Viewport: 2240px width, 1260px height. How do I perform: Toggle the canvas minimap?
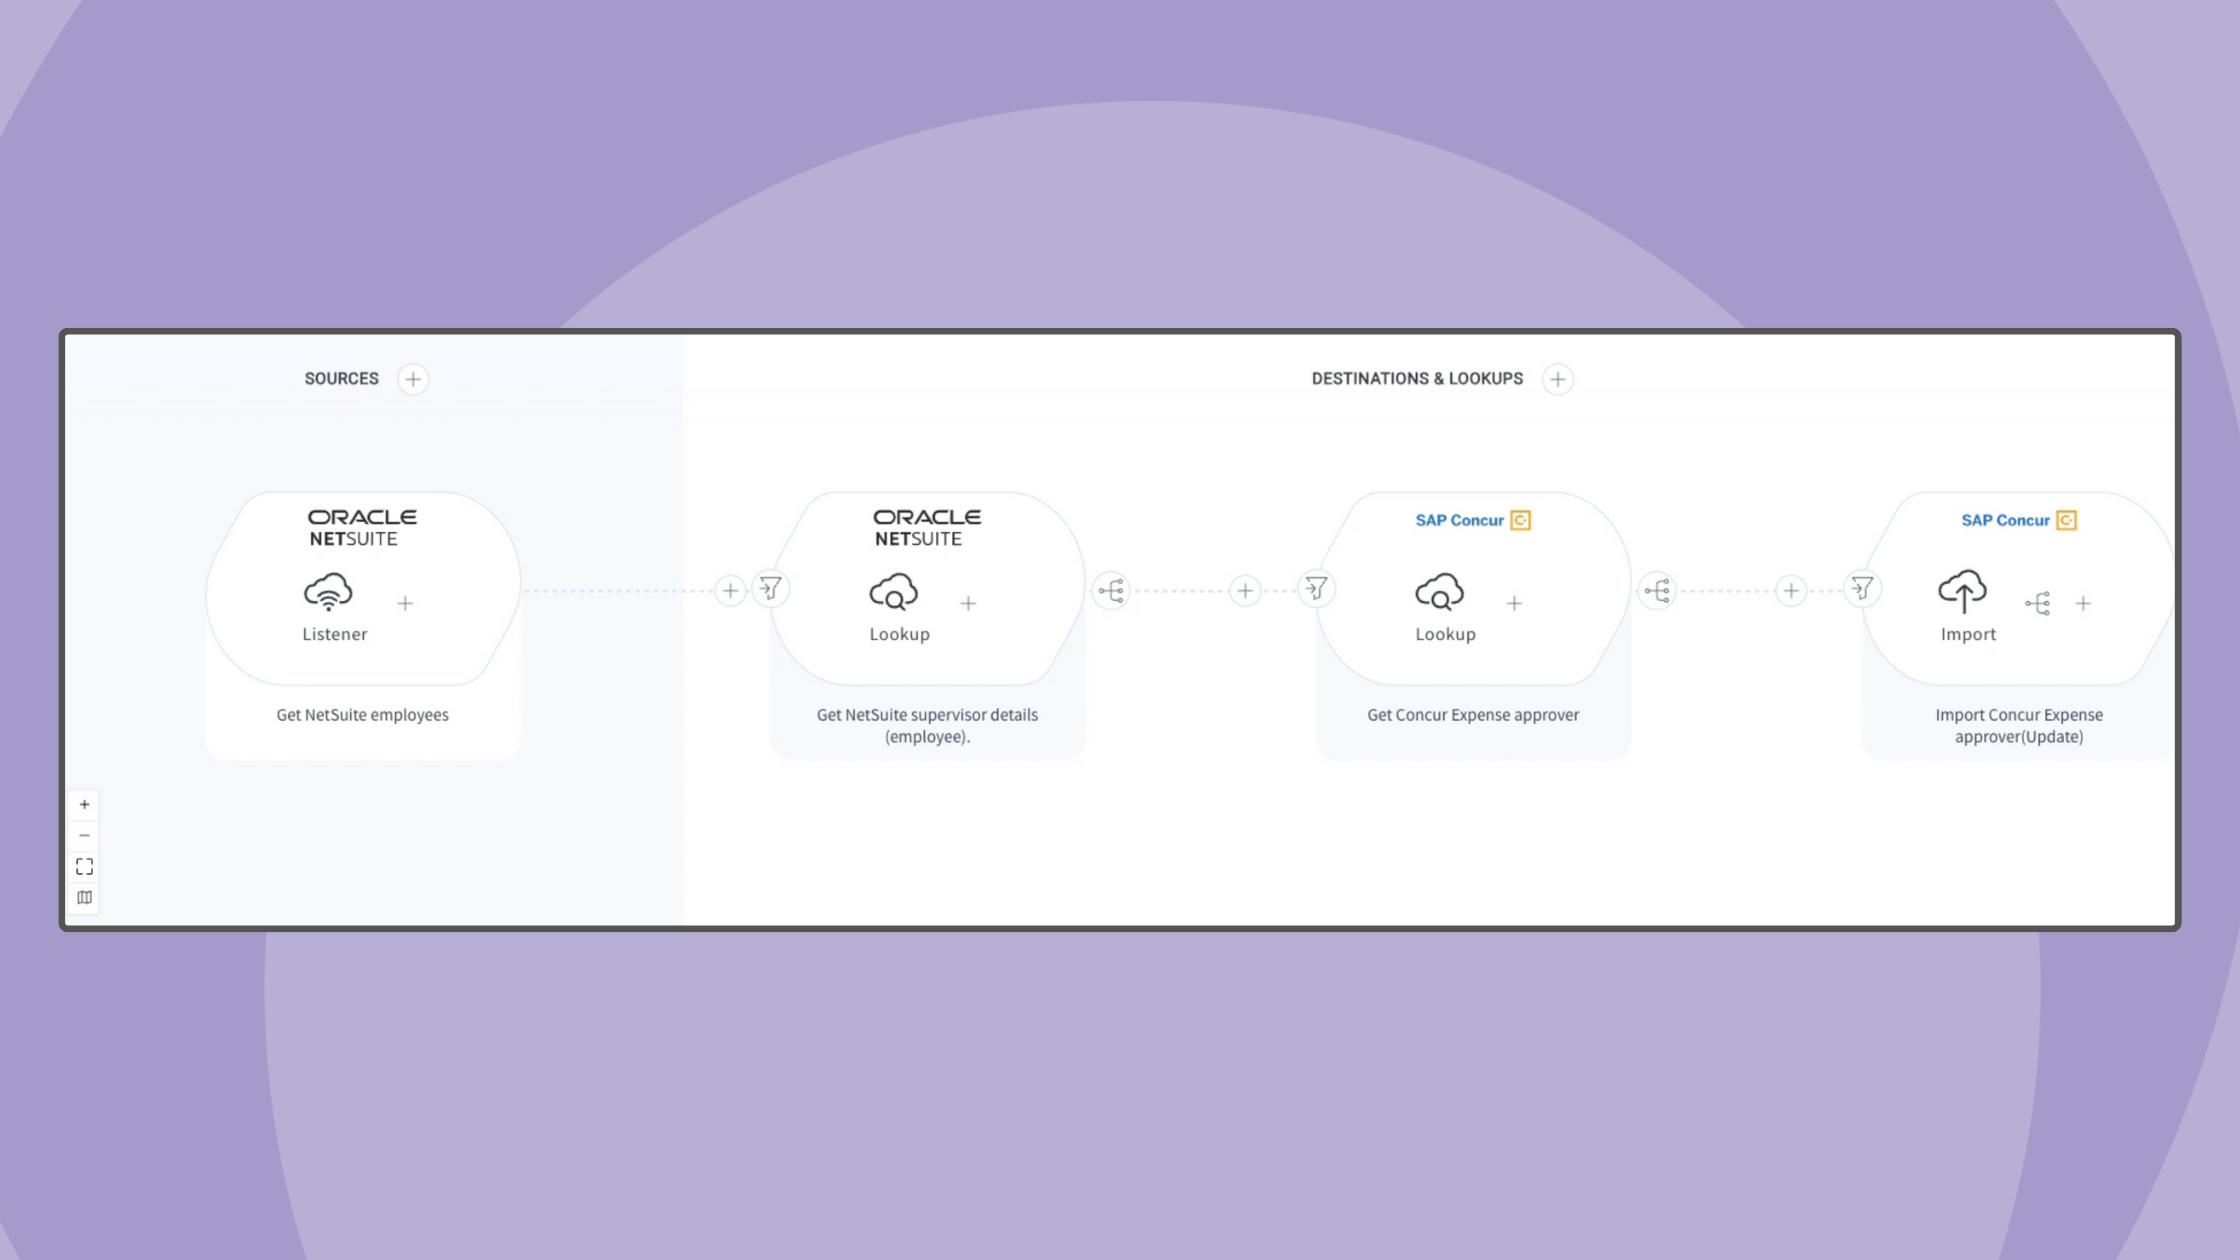(85, 897)
